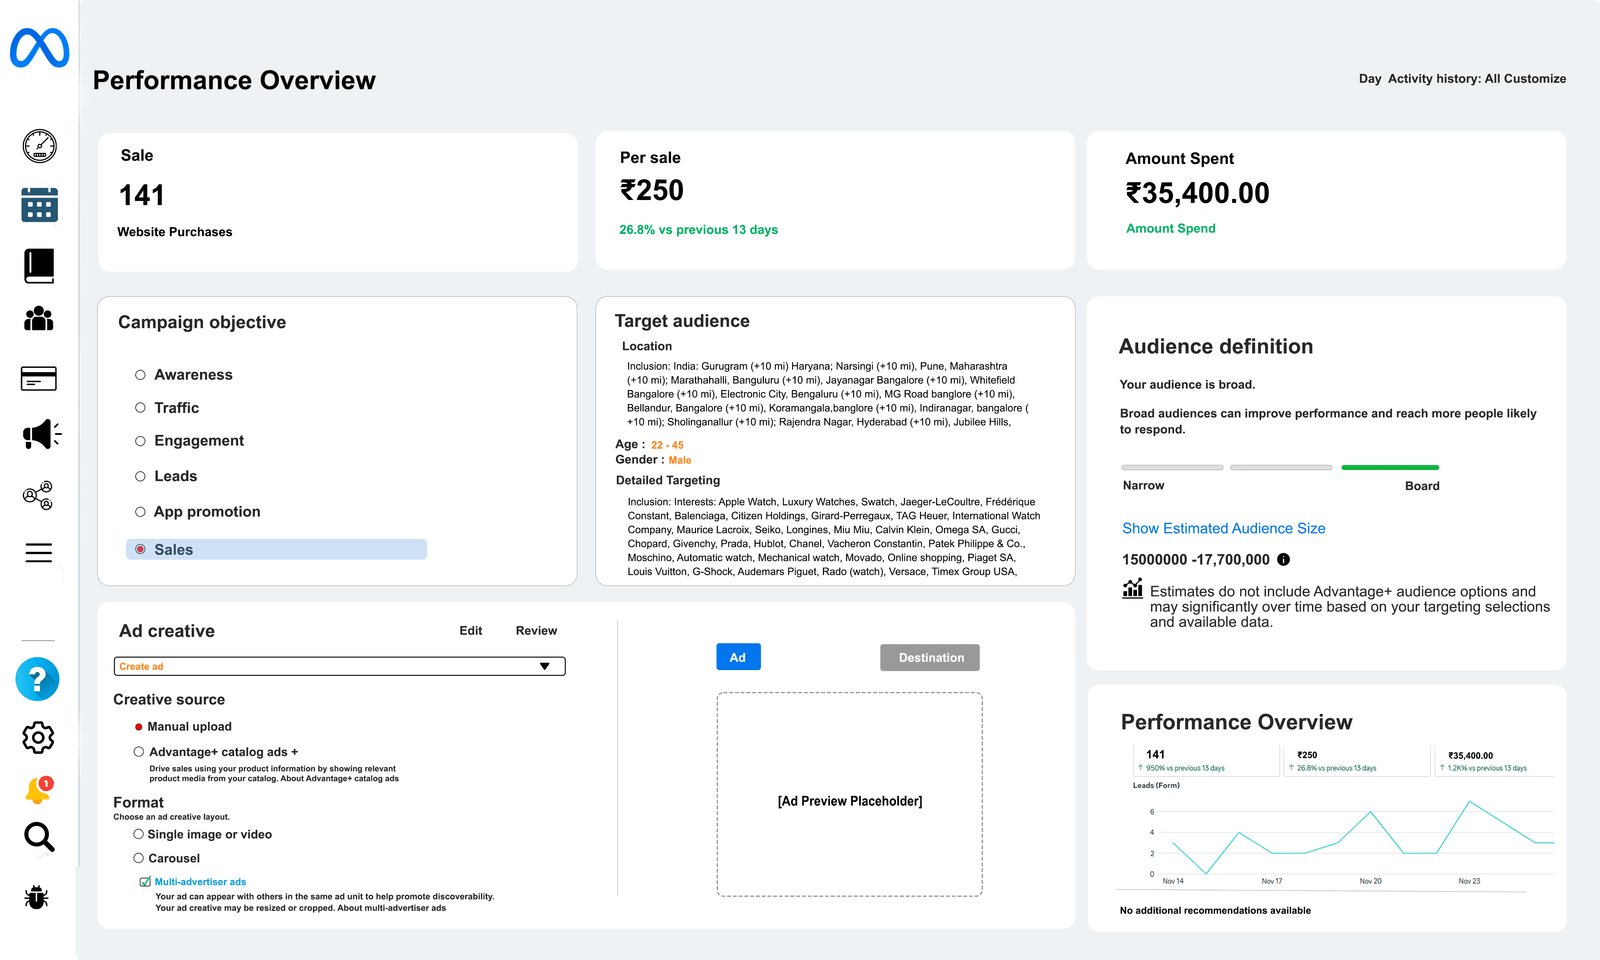1600x960 pixels.
Task: Choose the Carousel format option
Action: 139,858
